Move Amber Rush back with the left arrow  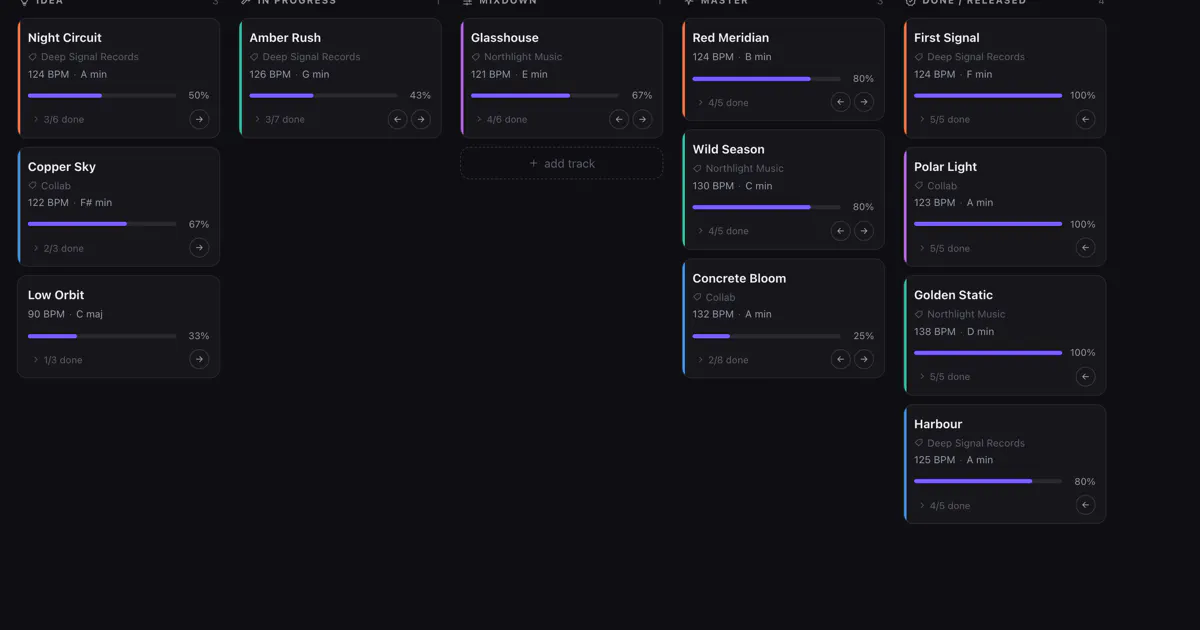tap(398, 119)
